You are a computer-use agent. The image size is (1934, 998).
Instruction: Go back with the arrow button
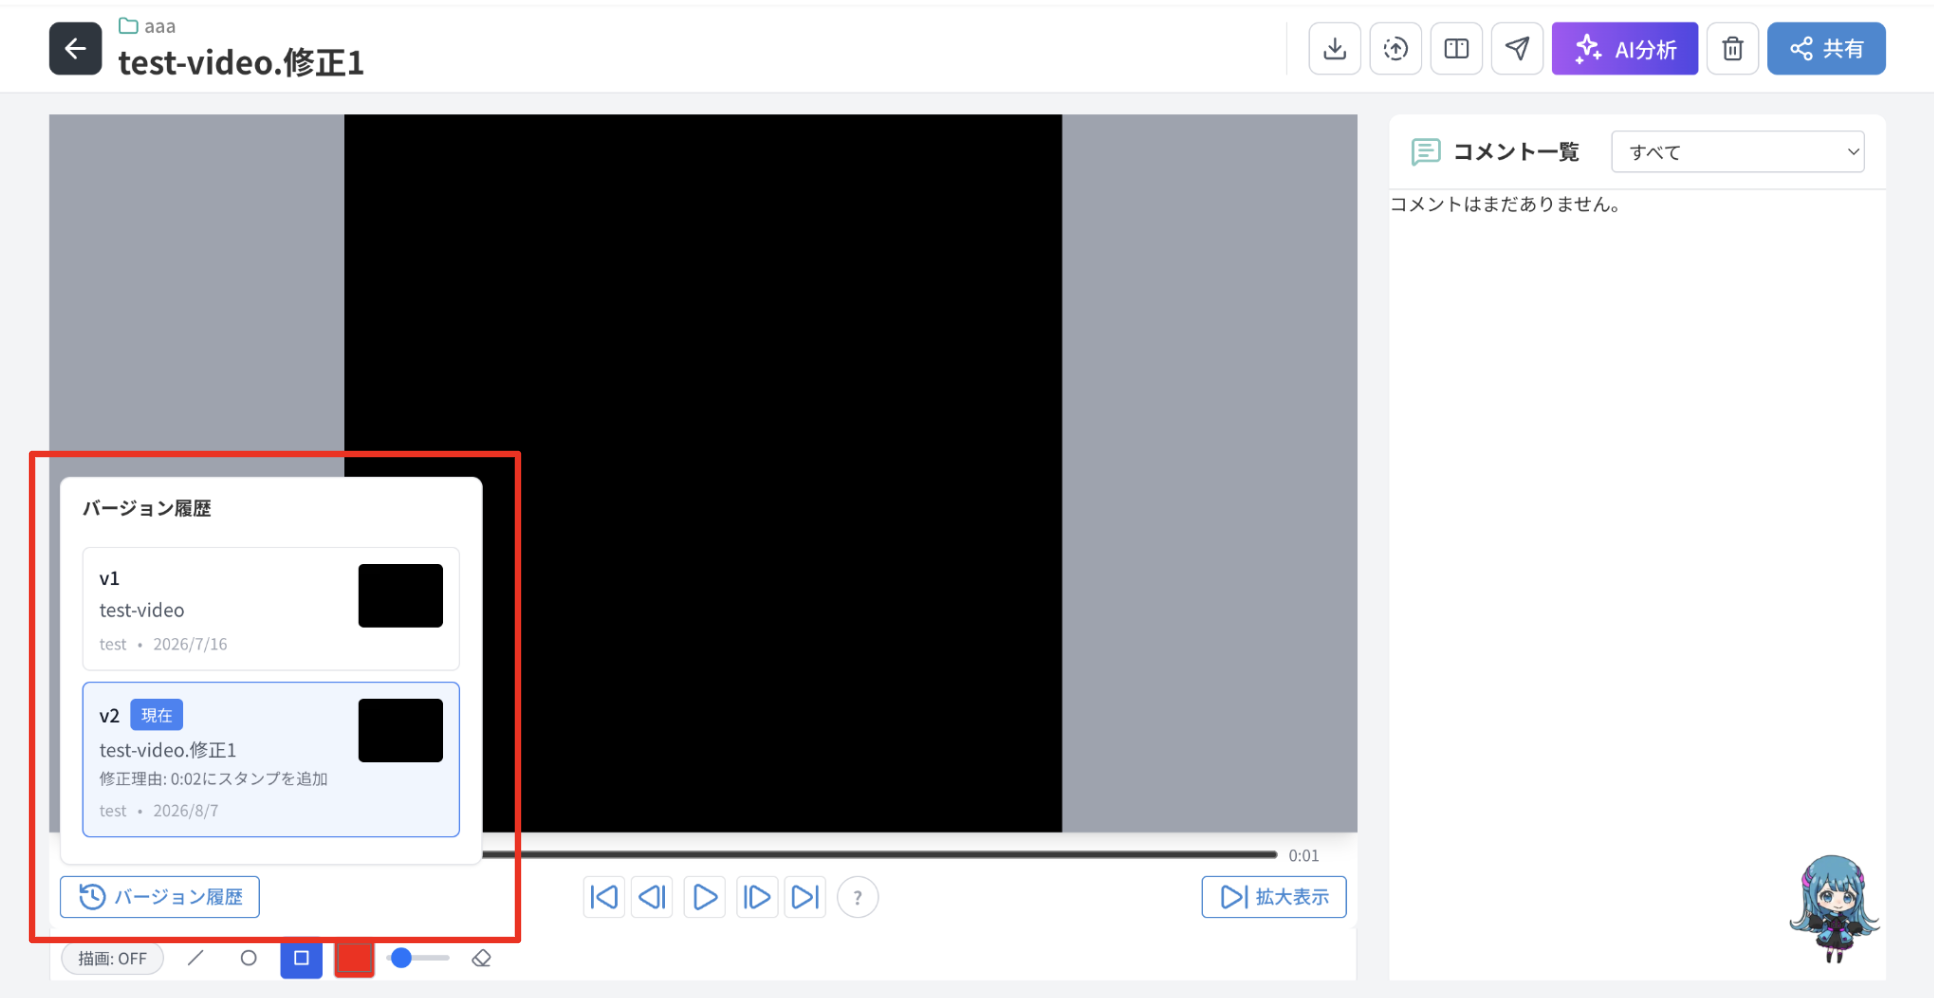[75, 49]
